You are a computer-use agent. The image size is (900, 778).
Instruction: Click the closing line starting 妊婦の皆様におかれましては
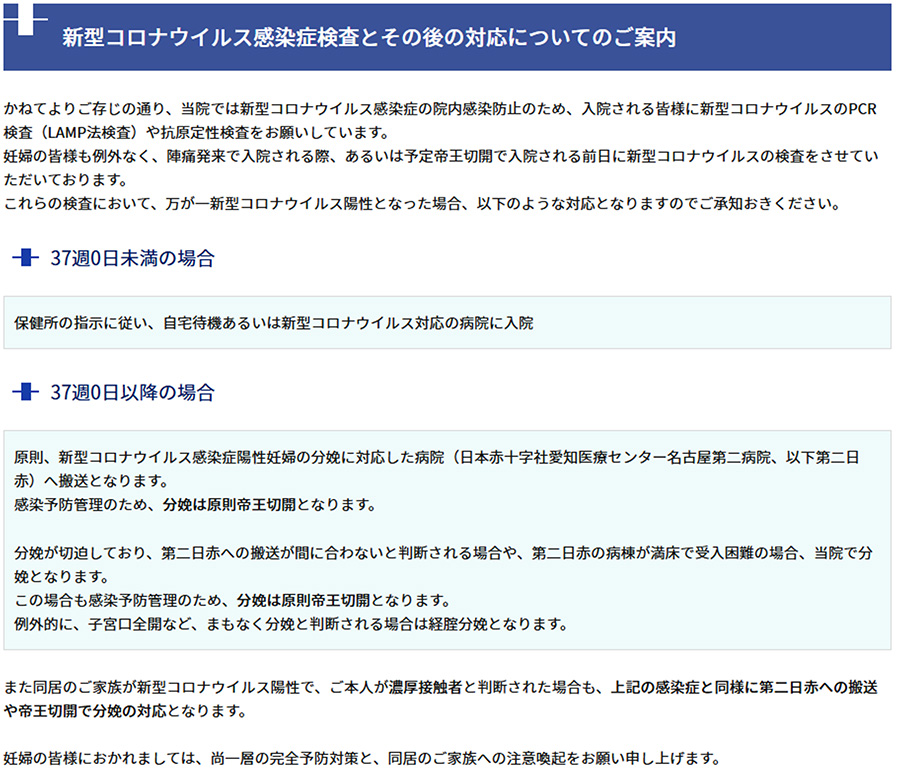[x=360, y=758]
